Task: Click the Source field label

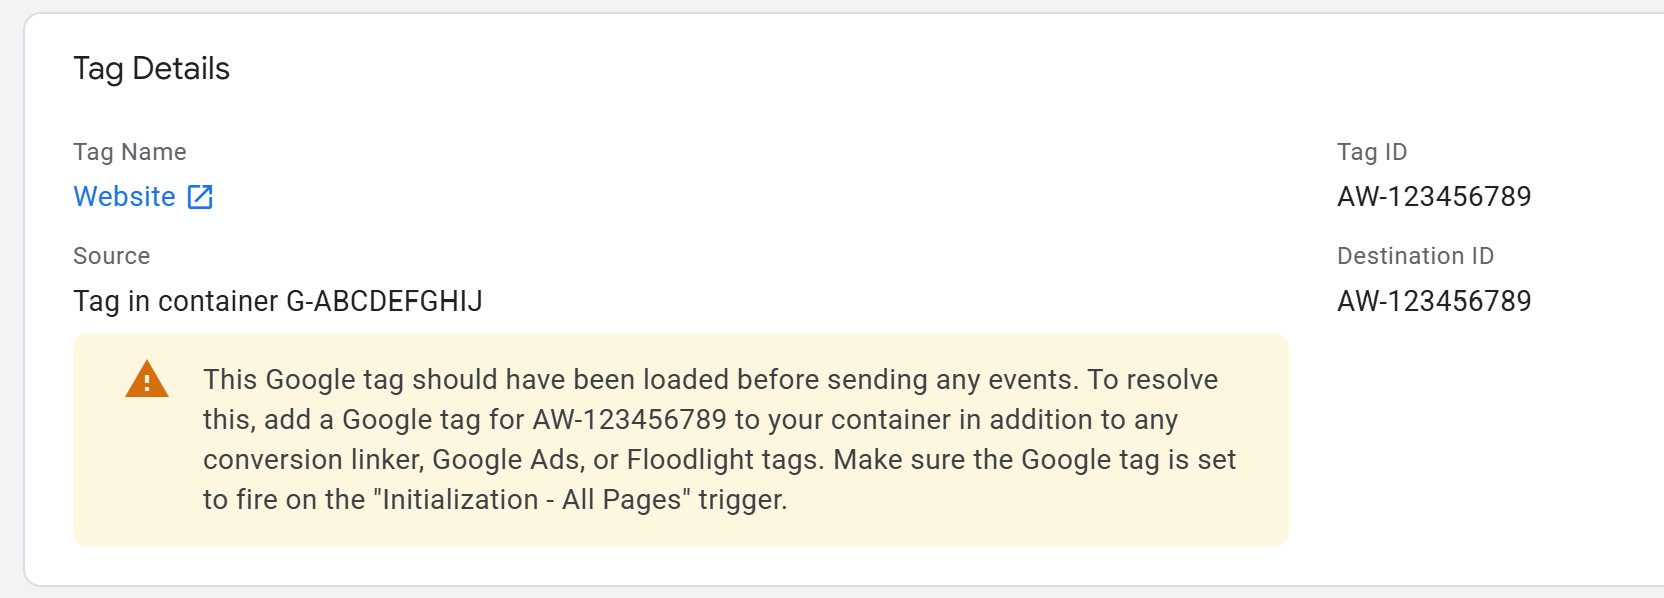Action: click(x=111, y=256)
